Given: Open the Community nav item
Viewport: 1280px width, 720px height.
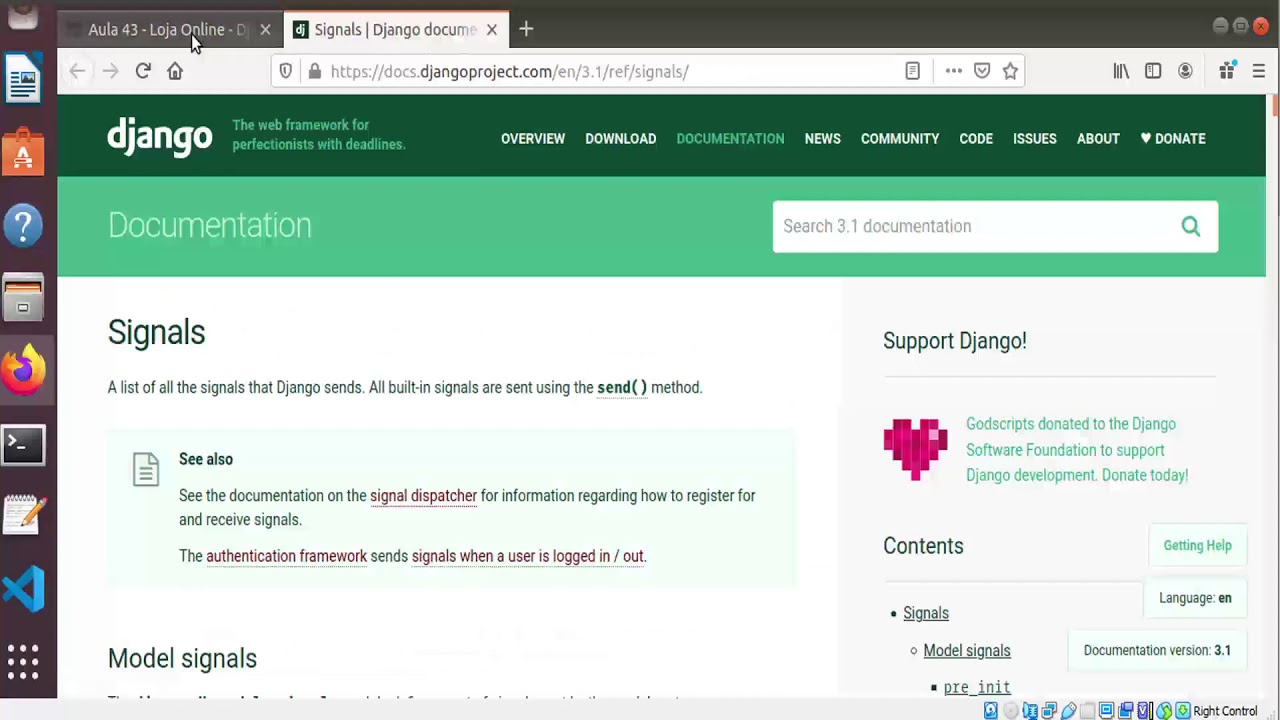Looking at the screenshot, I should click(x=900, y=139).
